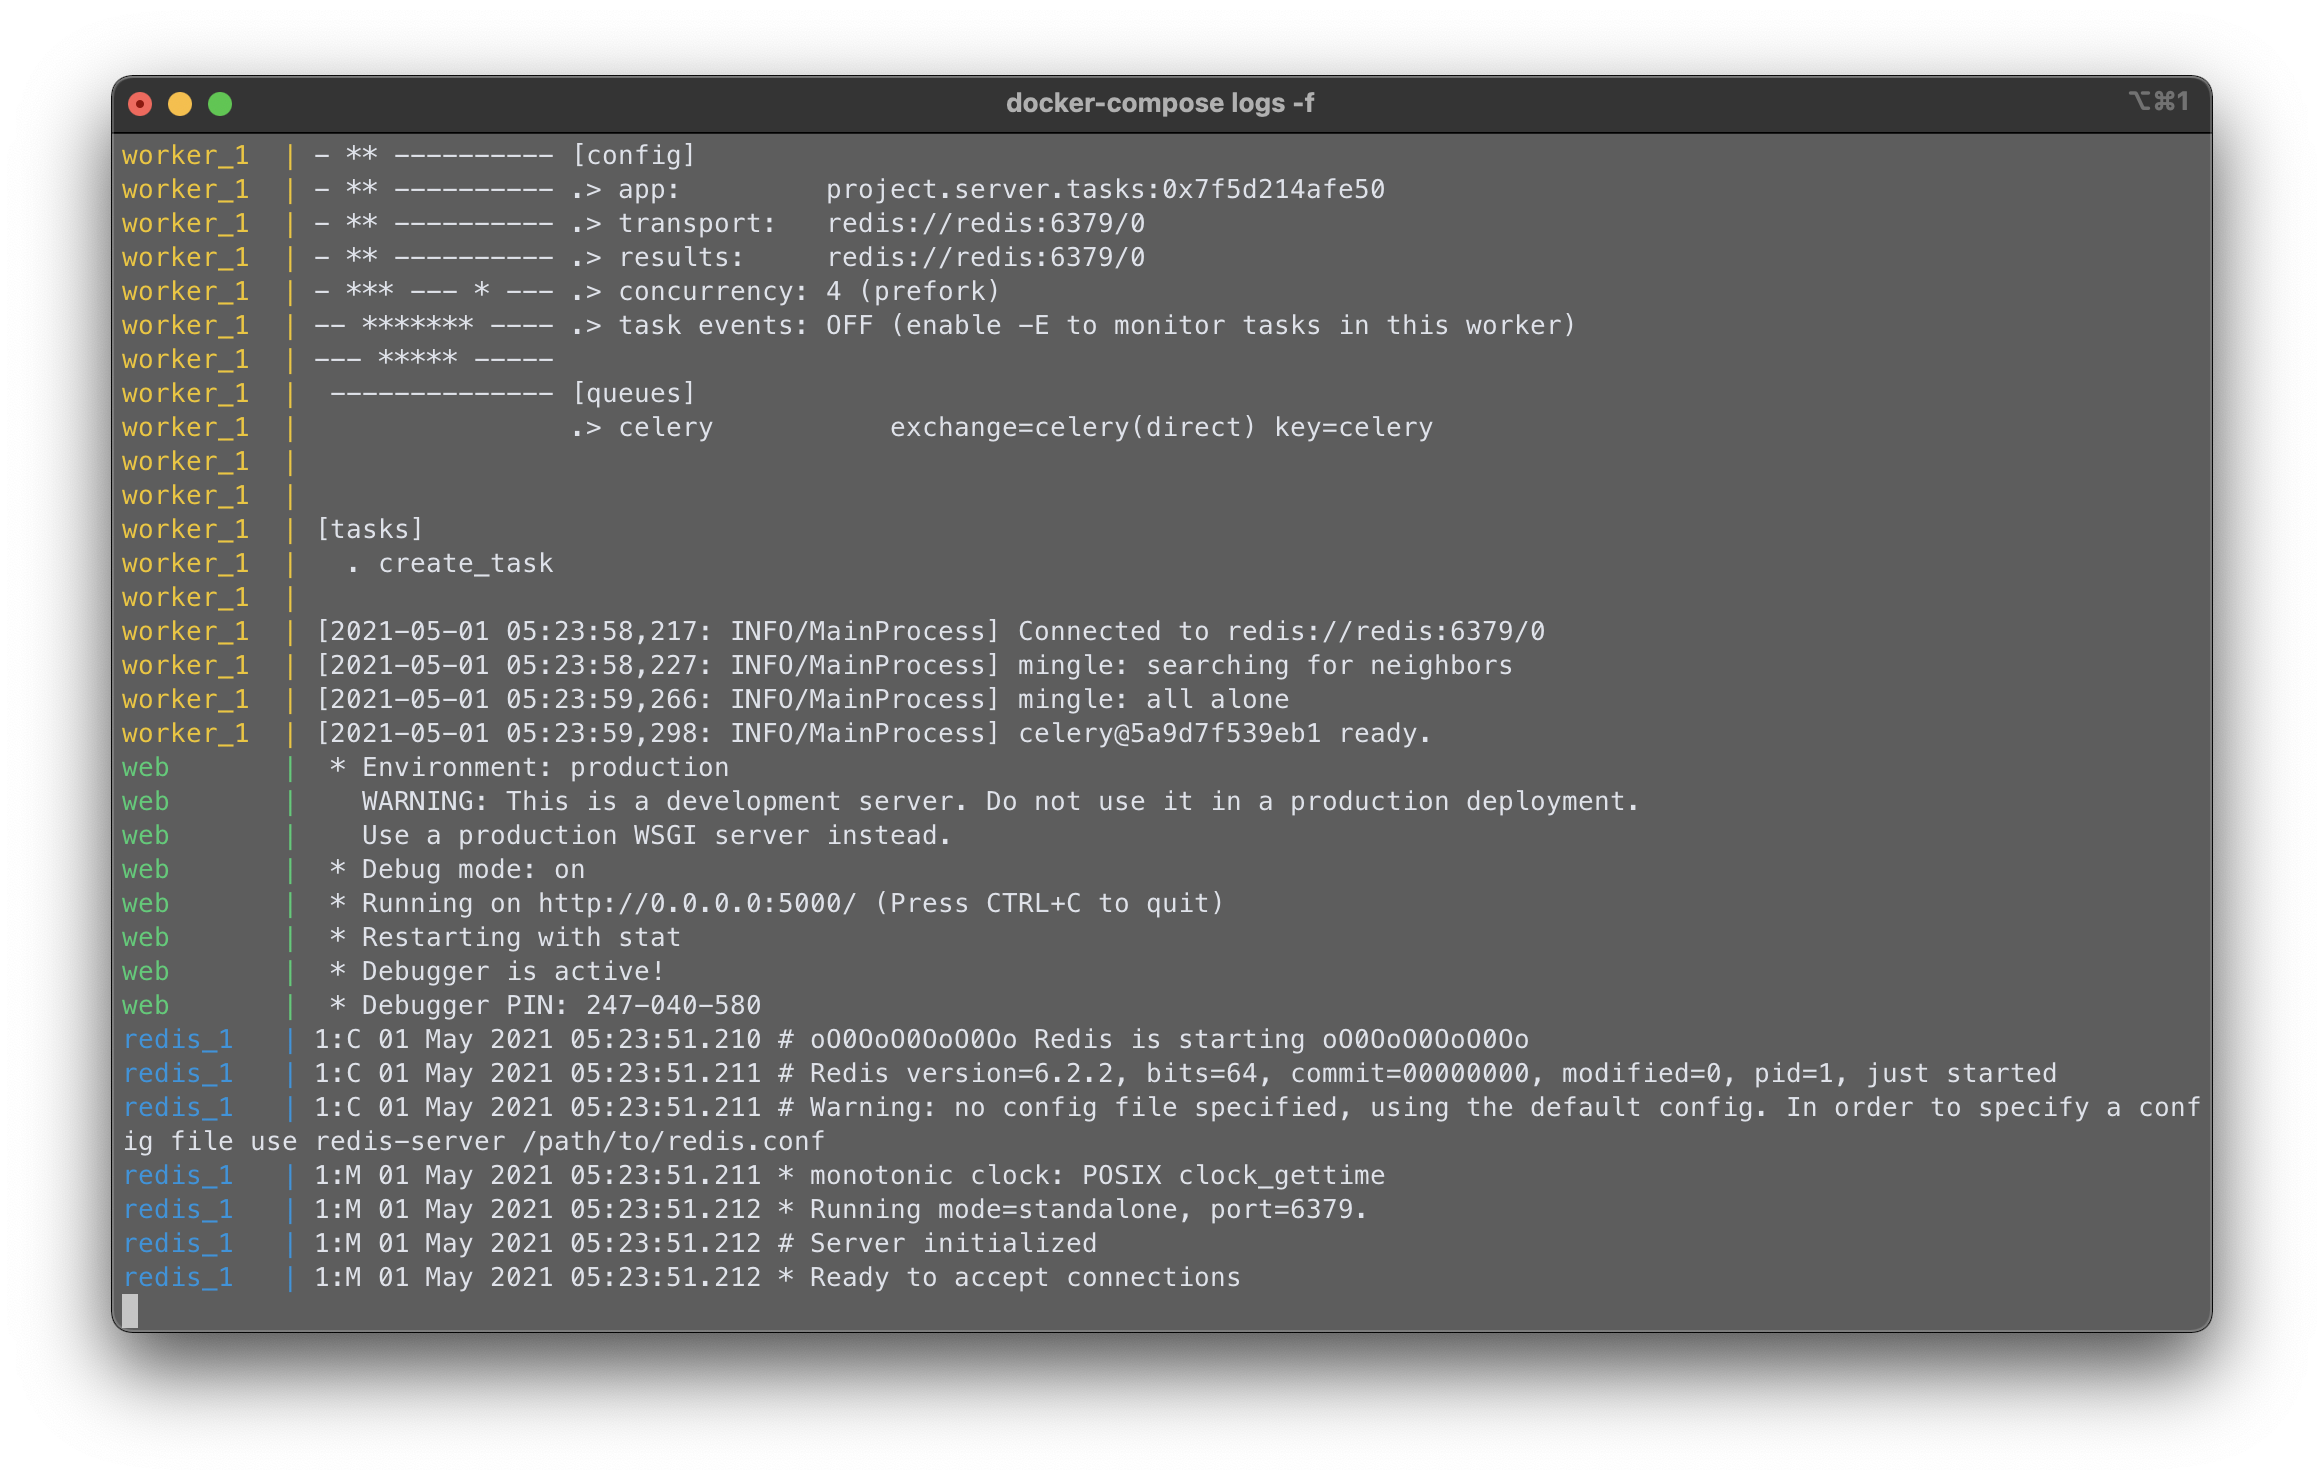Click 'Use a production WSGI server instead.' line
2324x1480 pixels.
tap(657, 836)
